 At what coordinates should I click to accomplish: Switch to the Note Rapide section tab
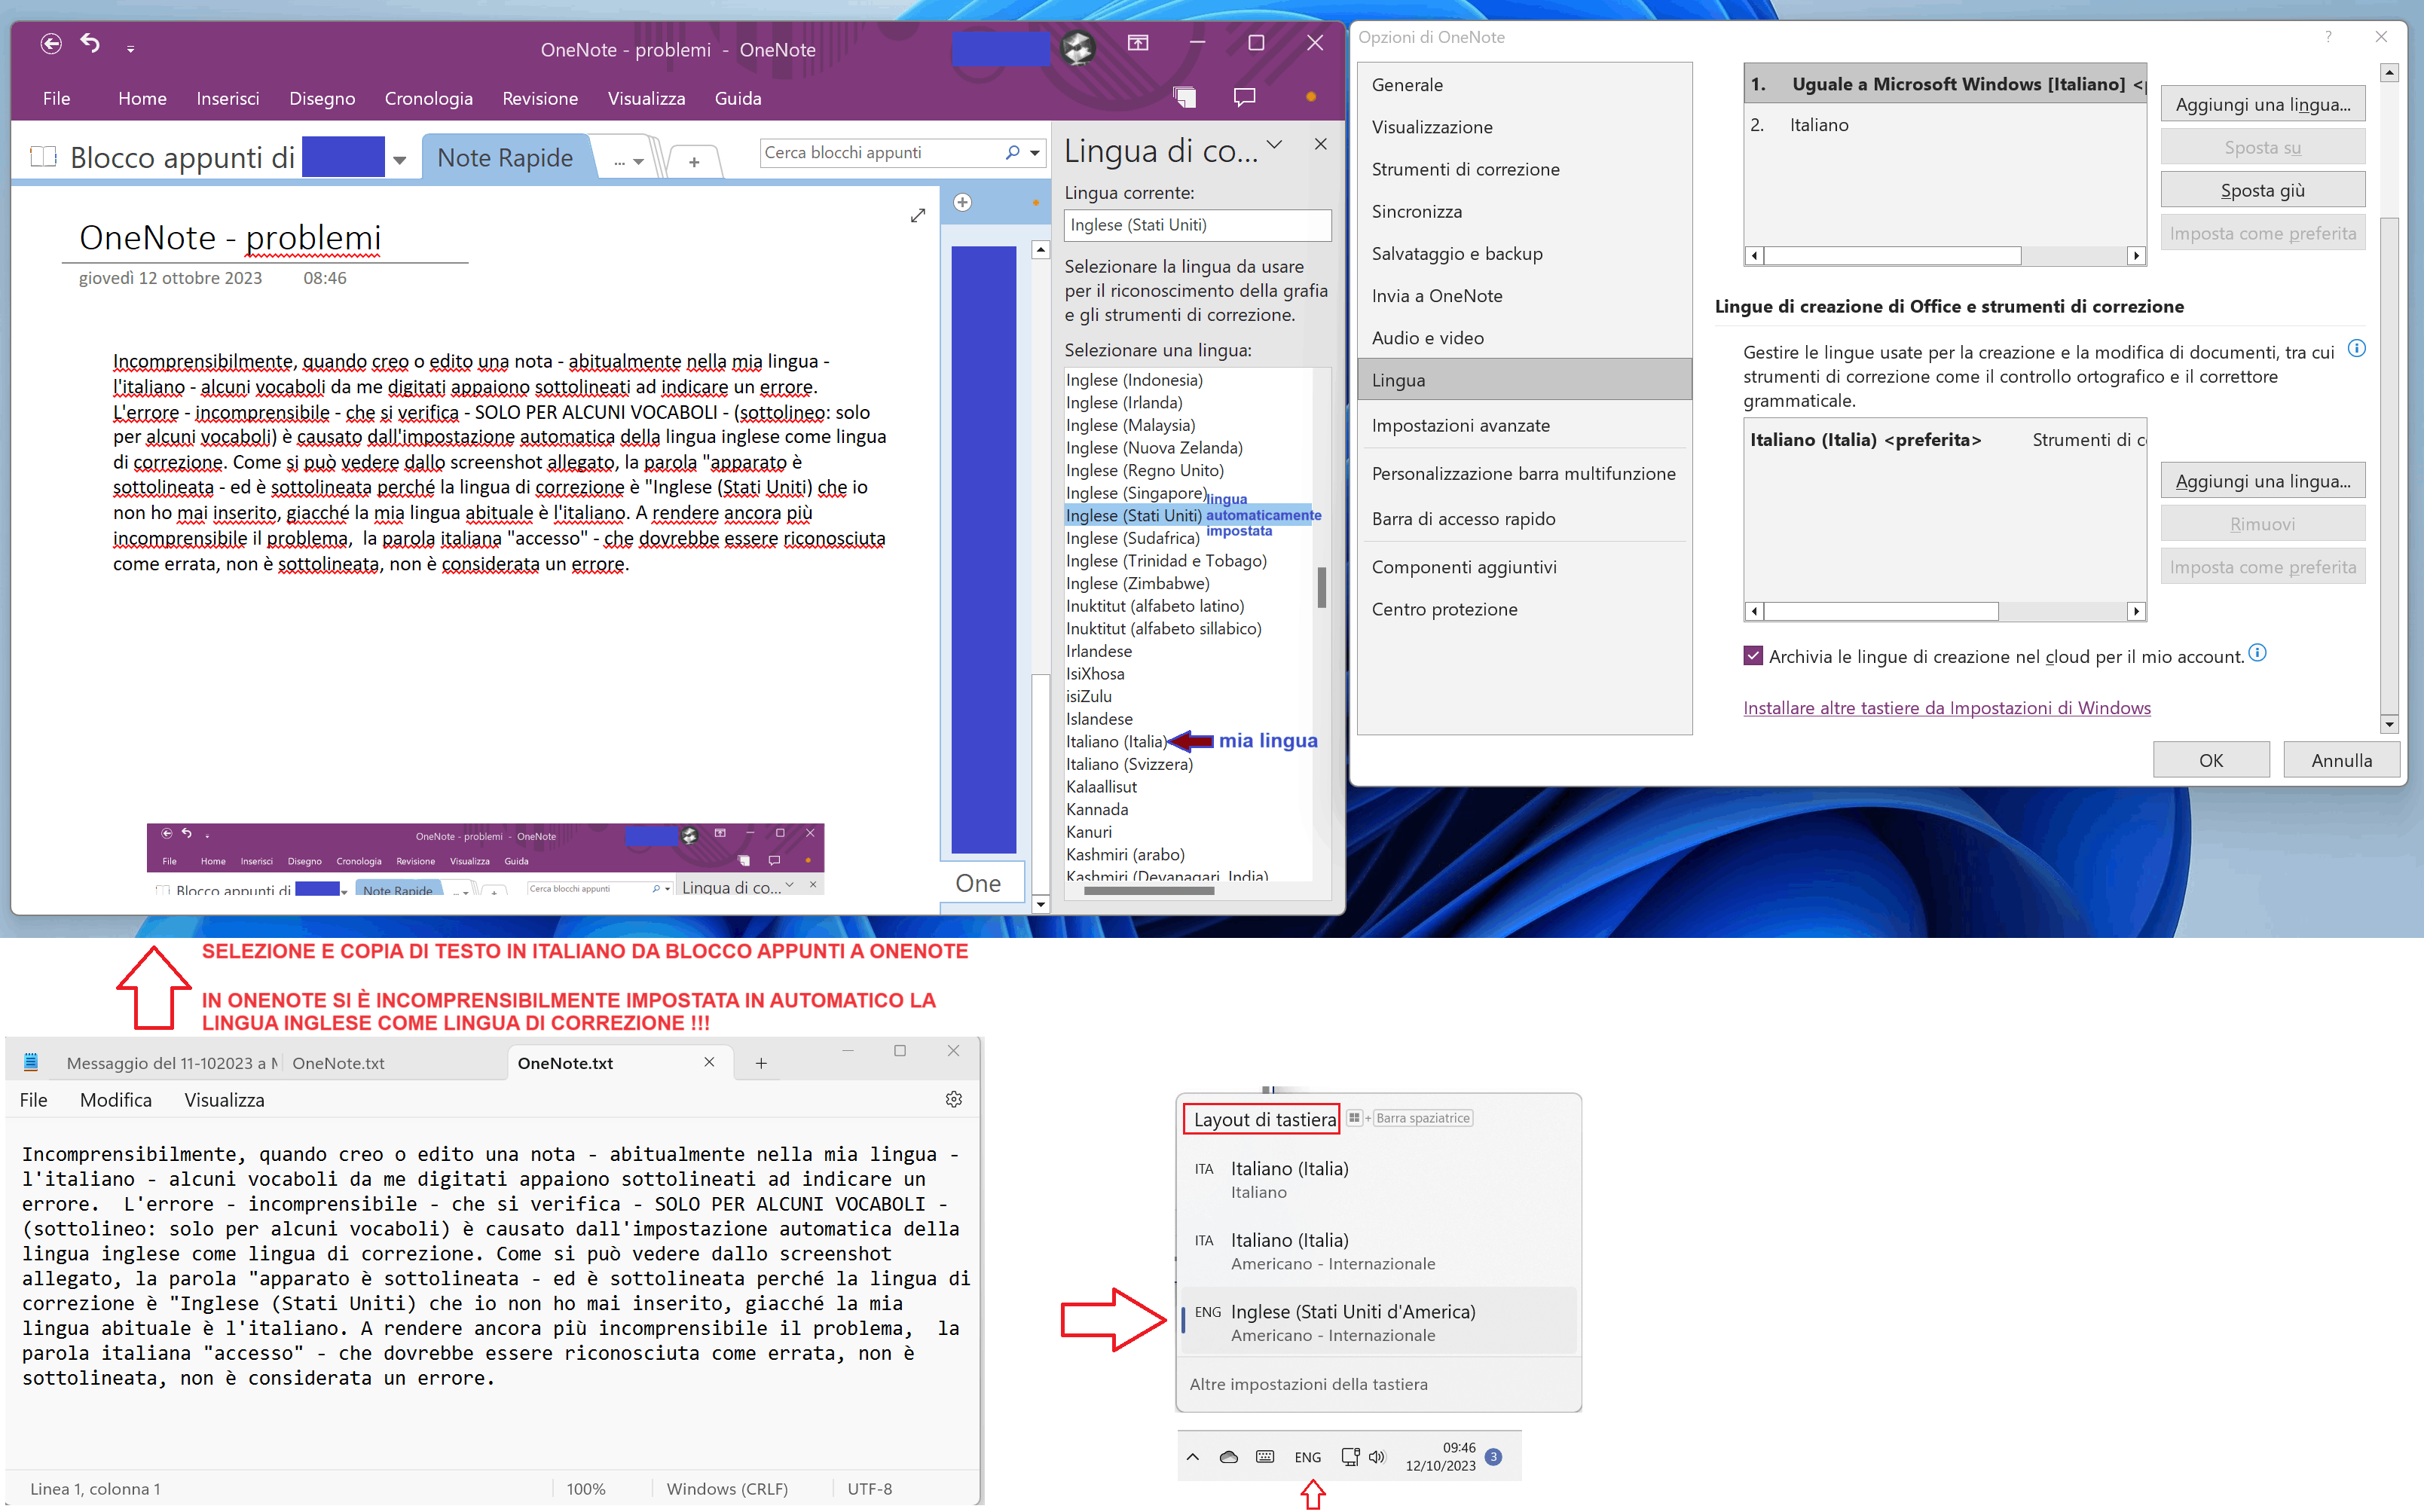pos(505,158)
